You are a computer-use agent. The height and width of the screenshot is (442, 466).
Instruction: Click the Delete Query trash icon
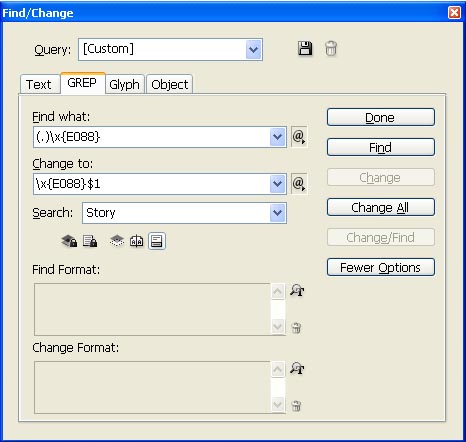[331, 49]
